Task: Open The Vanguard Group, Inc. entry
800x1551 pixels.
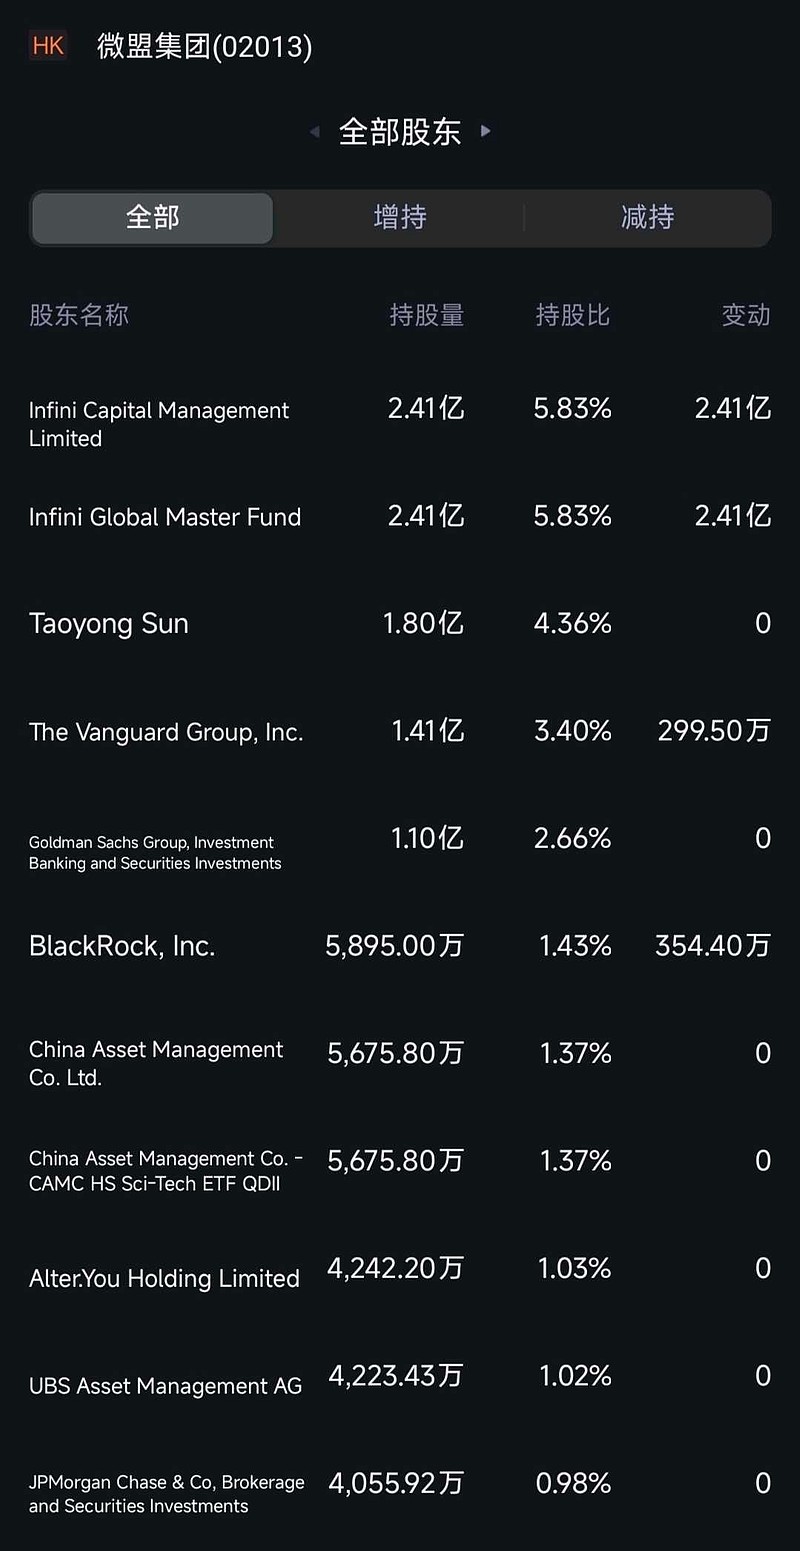Action: (166, 732)
